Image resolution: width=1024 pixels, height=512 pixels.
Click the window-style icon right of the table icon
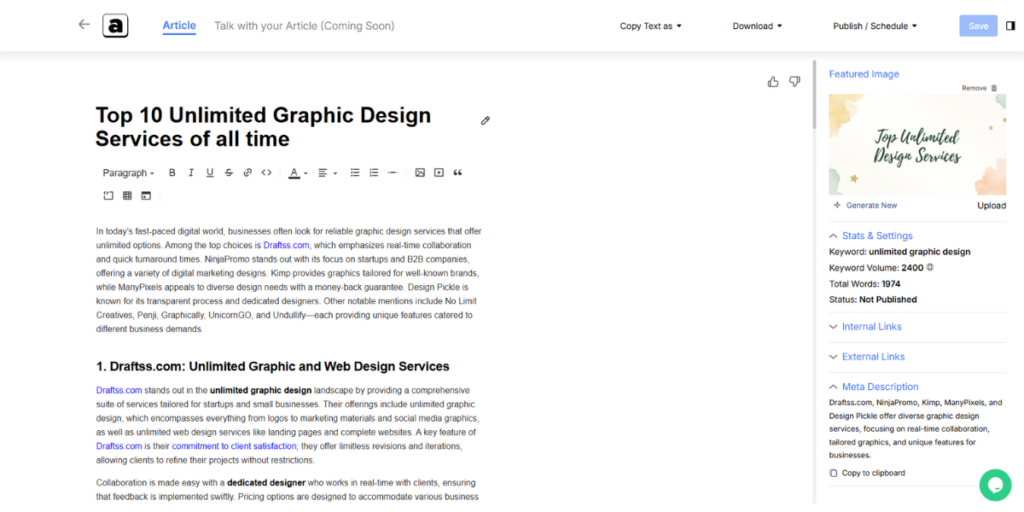click(146, 195)
